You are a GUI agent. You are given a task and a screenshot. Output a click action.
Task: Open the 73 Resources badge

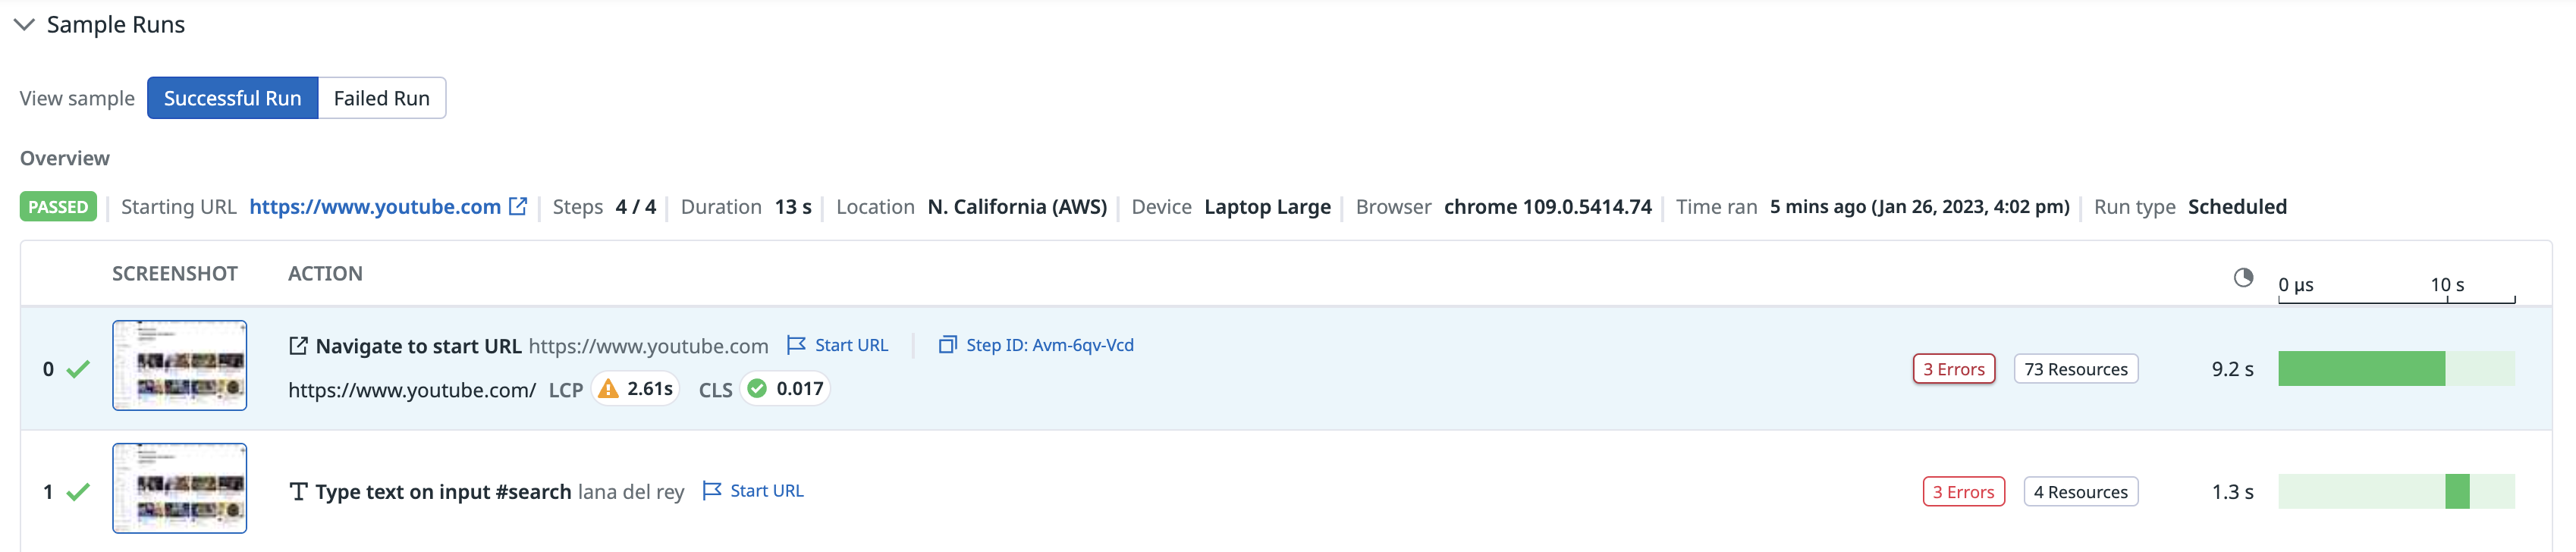point(2076,369)
